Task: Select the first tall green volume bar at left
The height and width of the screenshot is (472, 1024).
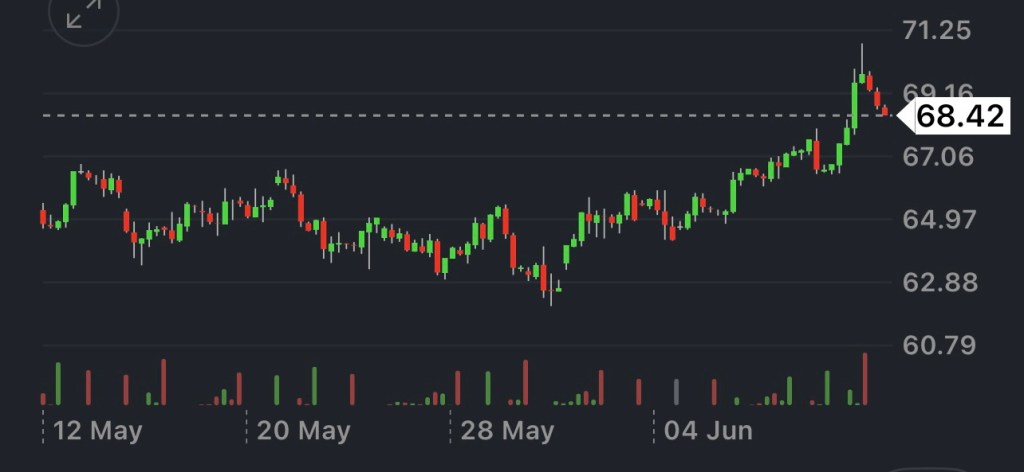Action: (x=58, y=384)
